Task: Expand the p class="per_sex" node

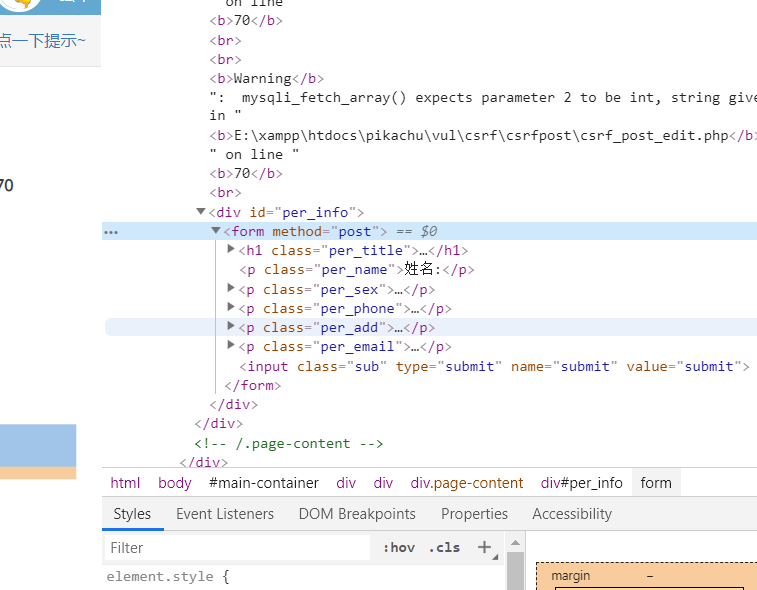Action: tap(231, 288)
